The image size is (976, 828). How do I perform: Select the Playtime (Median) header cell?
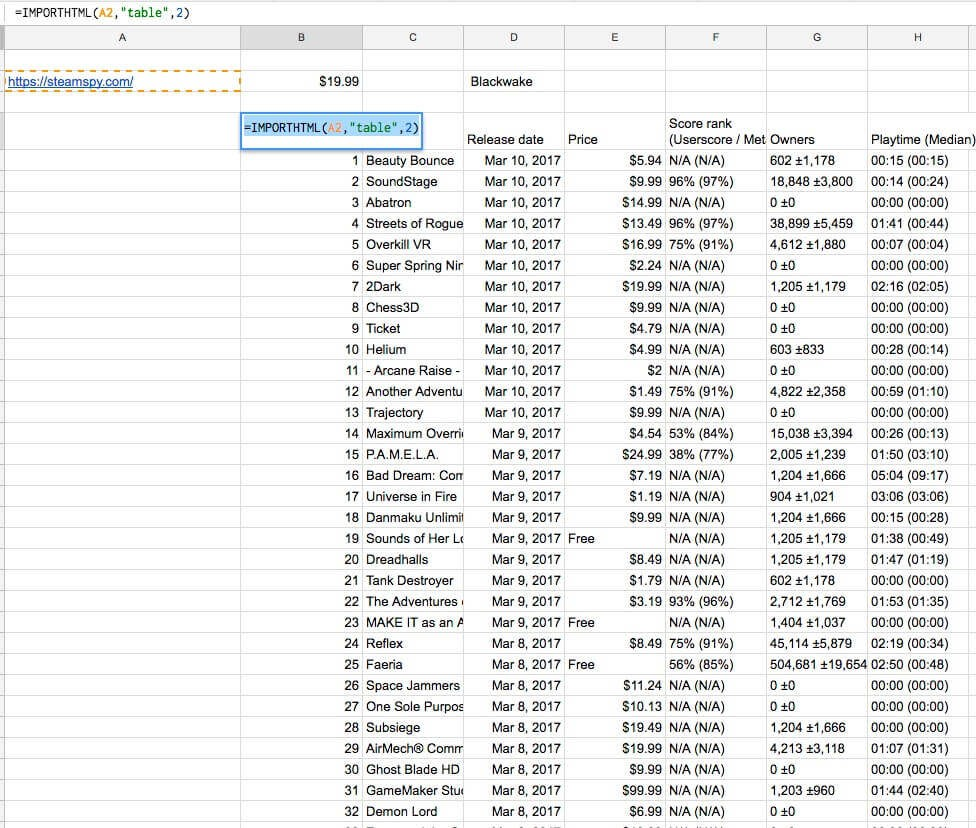(x=921, y=131)
